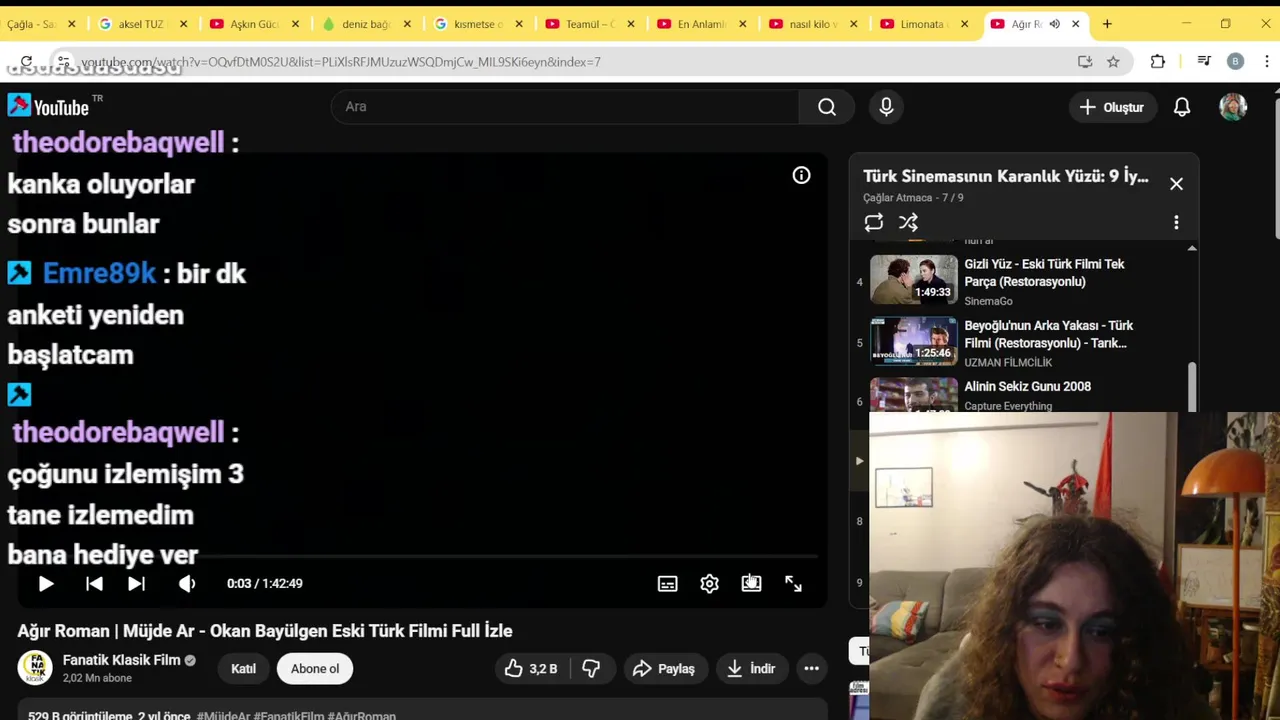Image resolution: width=1280 pixels, height=720 pixels.
Task: Go to previous video in playlist
Action: click(94, 584)
